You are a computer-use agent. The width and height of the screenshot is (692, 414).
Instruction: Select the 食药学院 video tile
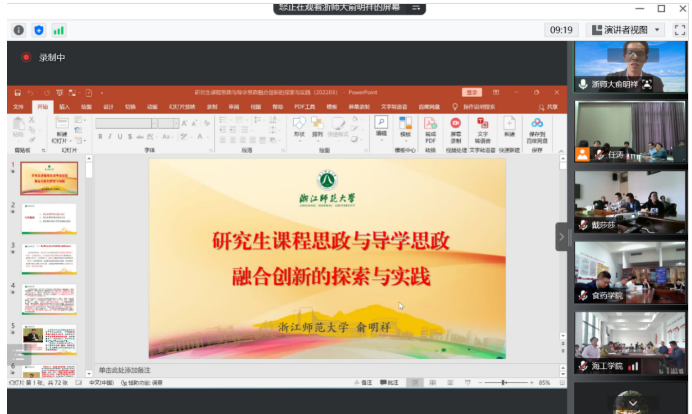coord(630,272)
